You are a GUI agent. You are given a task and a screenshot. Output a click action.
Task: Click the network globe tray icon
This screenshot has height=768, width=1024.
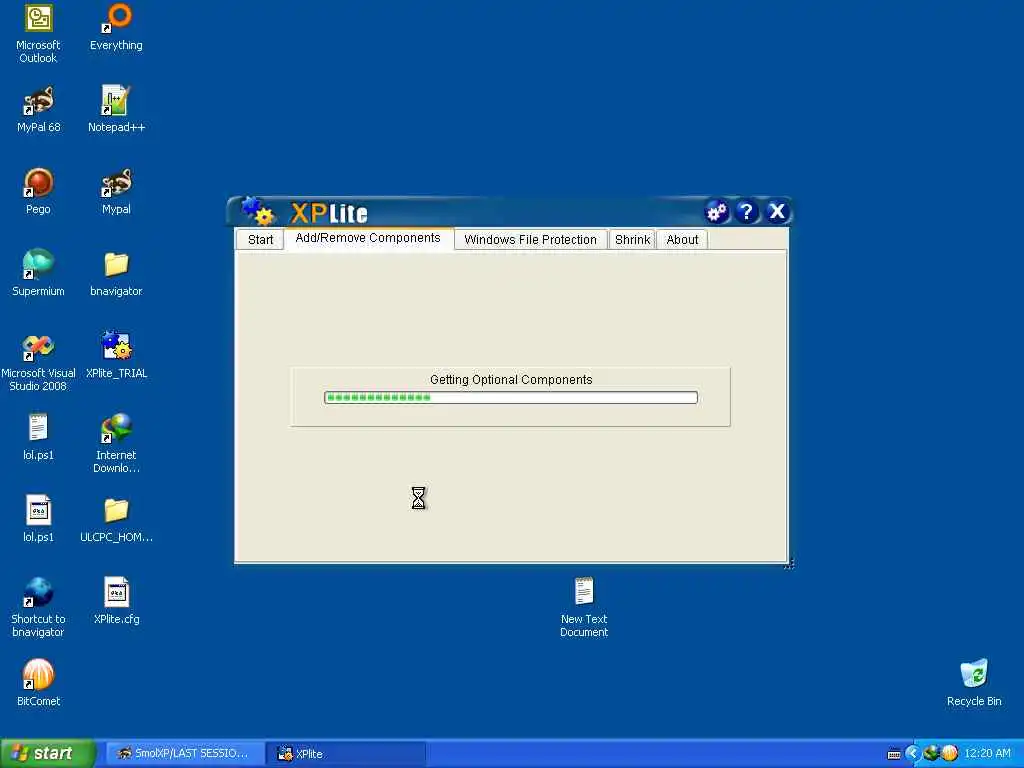point(931,753)
